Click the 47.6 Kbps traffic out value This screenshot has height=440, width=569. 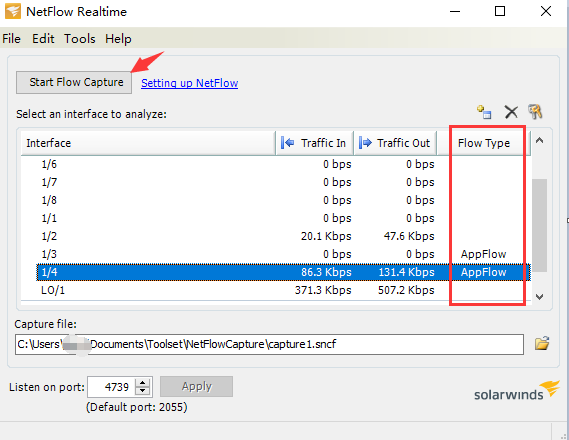409,236
